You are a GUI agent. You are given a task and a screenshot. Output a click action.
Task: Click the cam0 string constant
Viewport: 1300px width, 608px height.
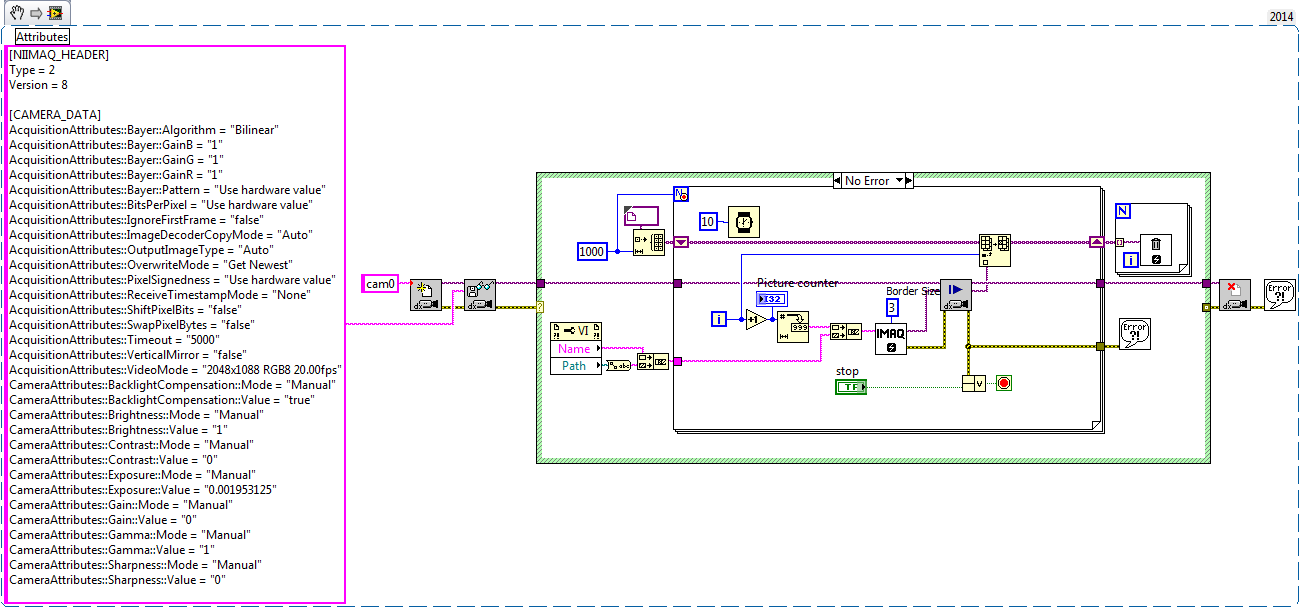click(380, 284)
